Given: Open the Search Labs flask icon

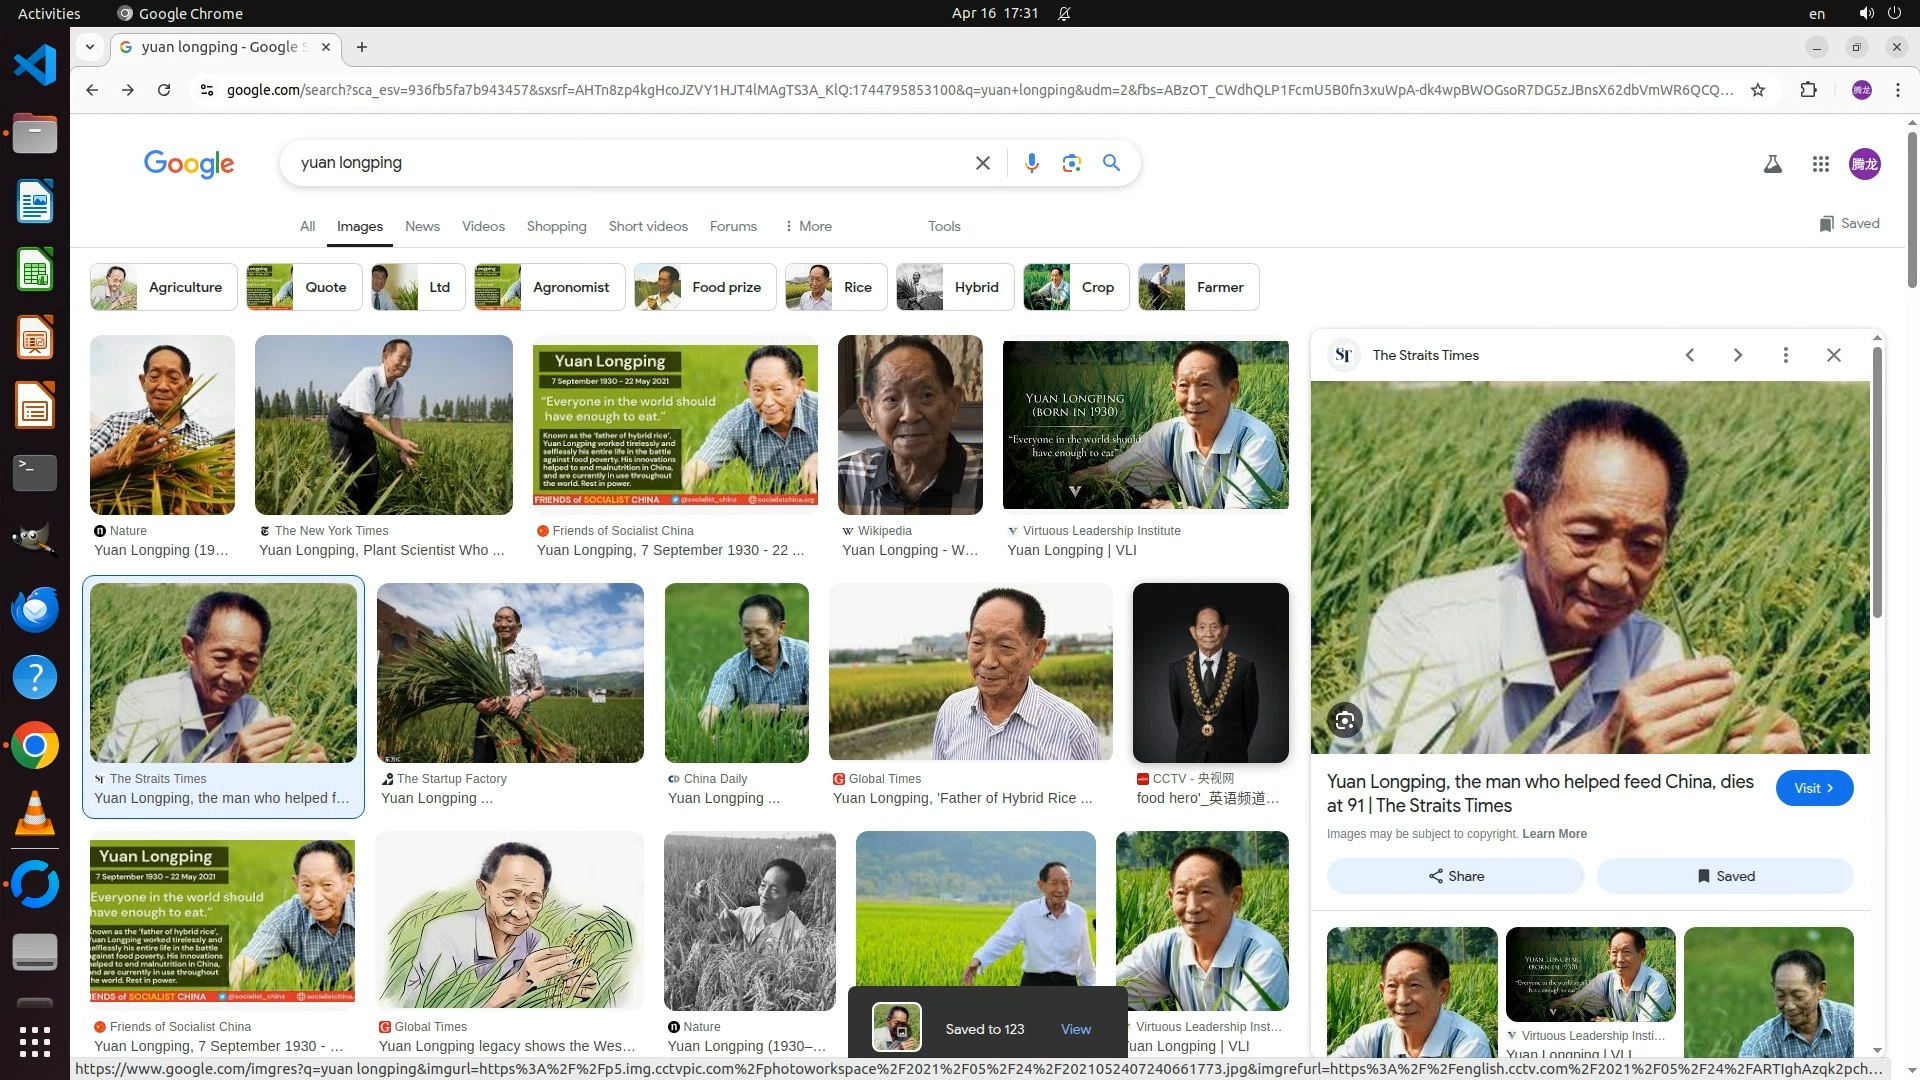Looking at the screenshot, I should (x=1772, y=164).
